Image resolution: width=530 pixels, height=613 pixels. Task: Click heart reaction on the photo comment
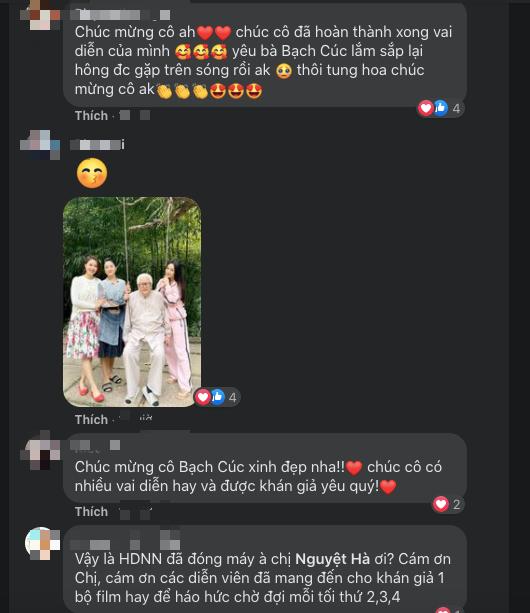point(202,397)
